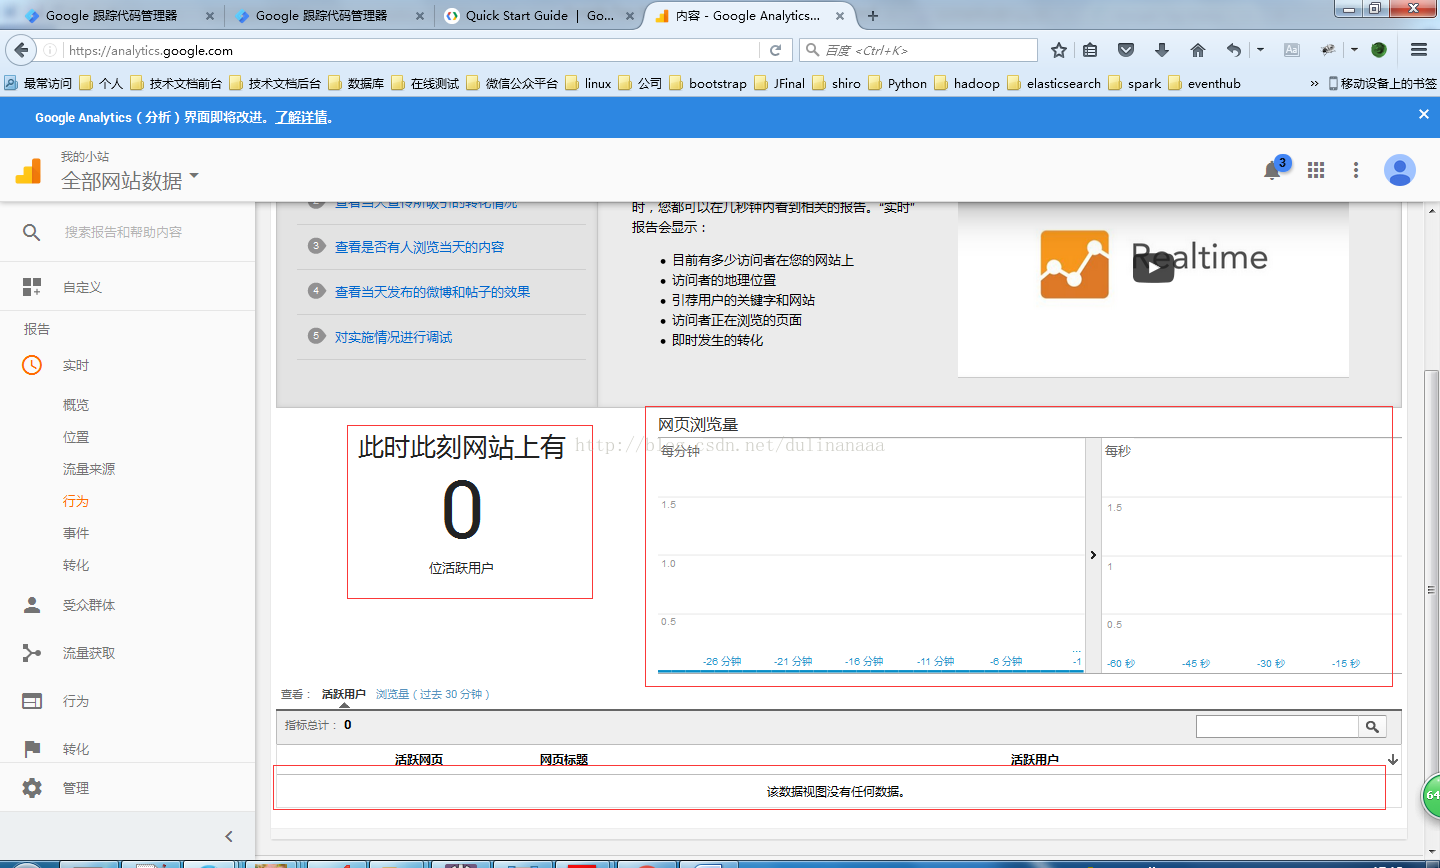This screenshot has height=868, width=1440.
Task: Open the 技术文档前台 bookmark folder
Action: pyautogui.click(x=176, y=84)
